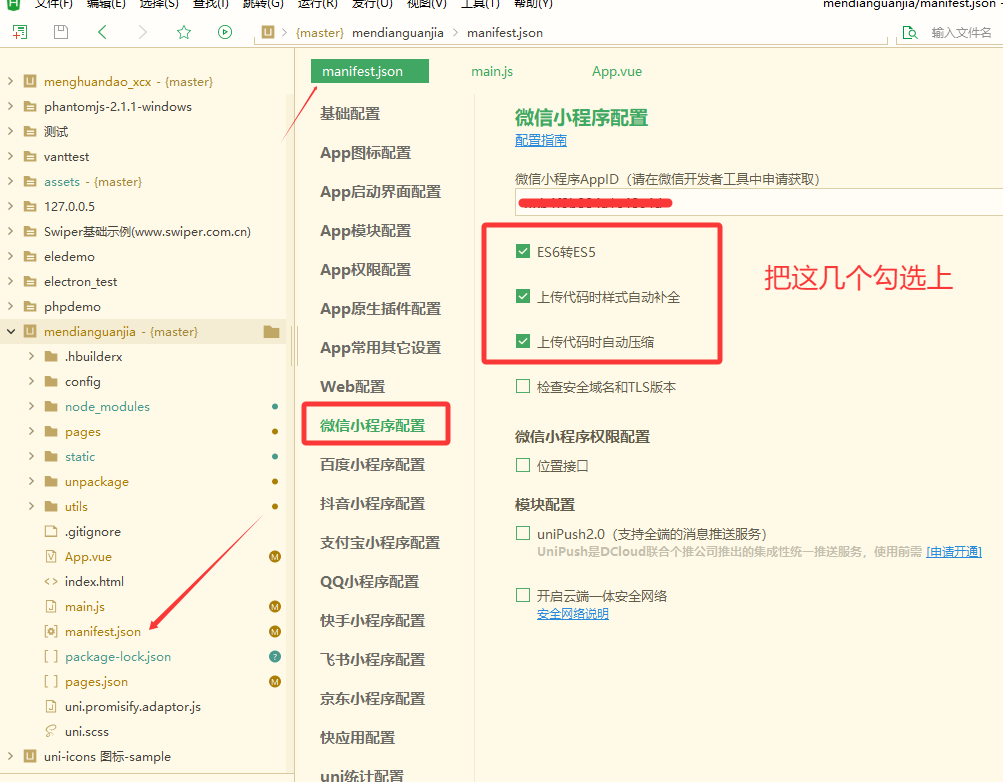
Task: Expand the menghuandao_xcx project
Action: [x=10, y=81]
